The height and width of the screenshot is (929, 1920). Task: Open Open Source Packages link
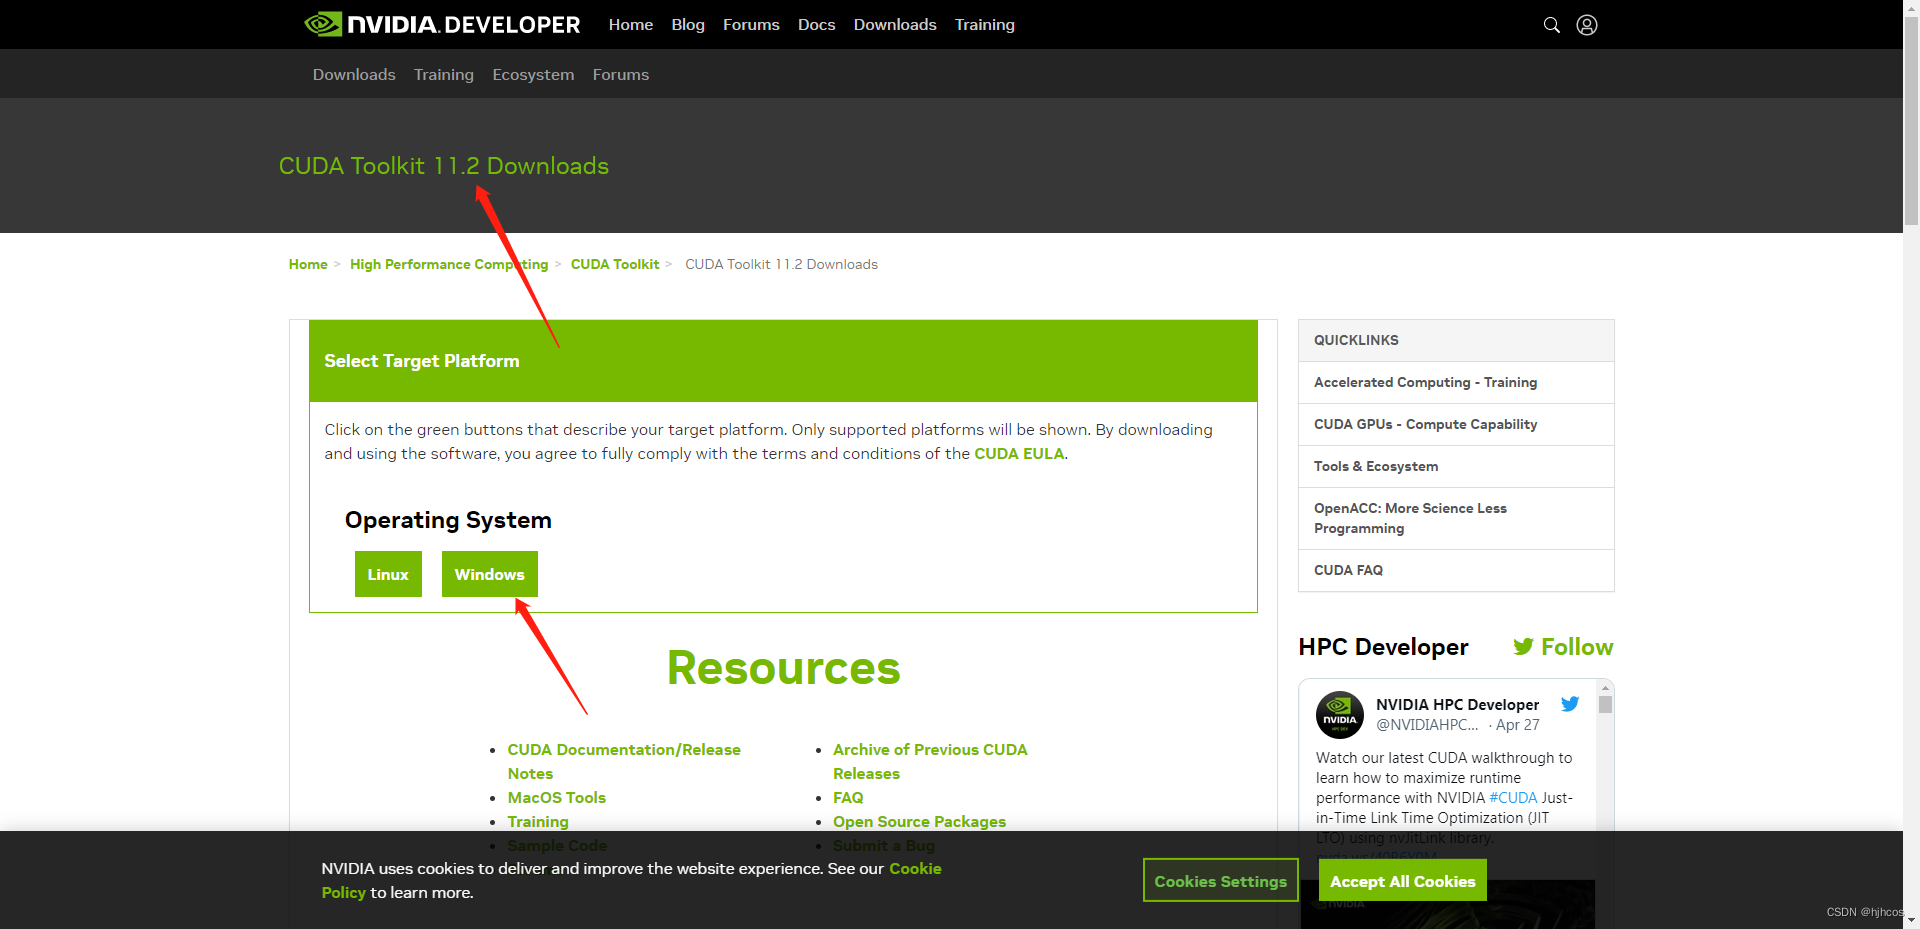(919, 821)
